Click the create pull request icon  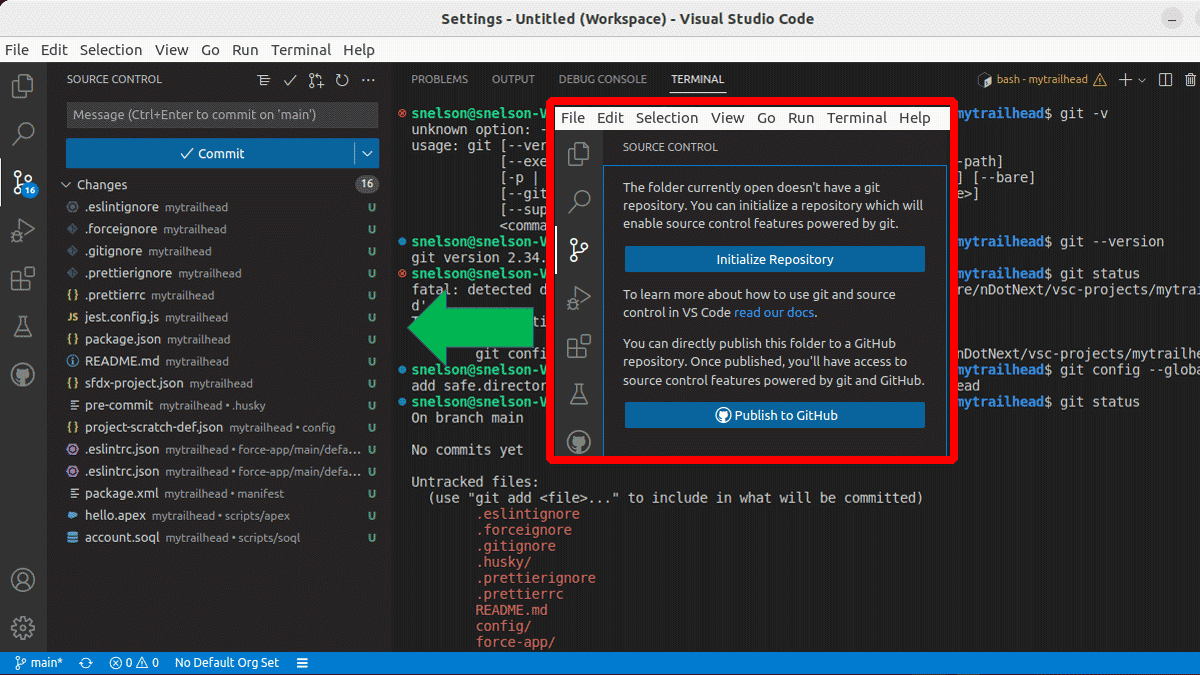(x=316, y=80)
